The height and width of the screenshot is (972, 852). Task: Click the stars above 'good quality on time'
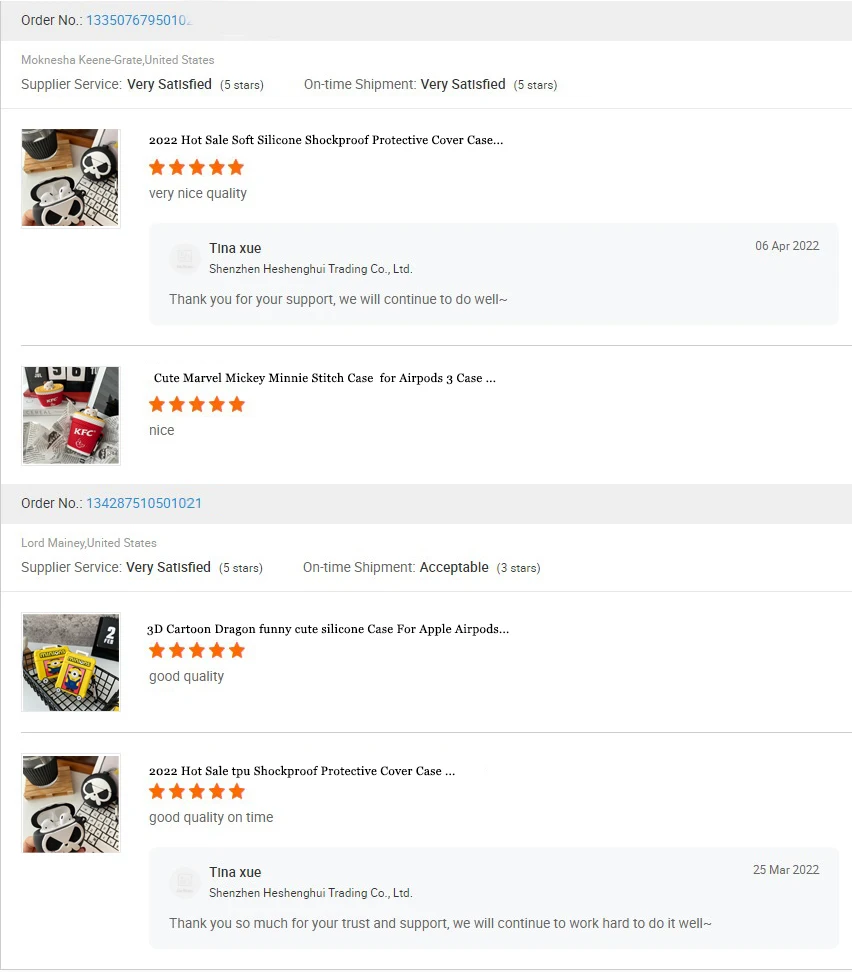click(x=196, y=791)
